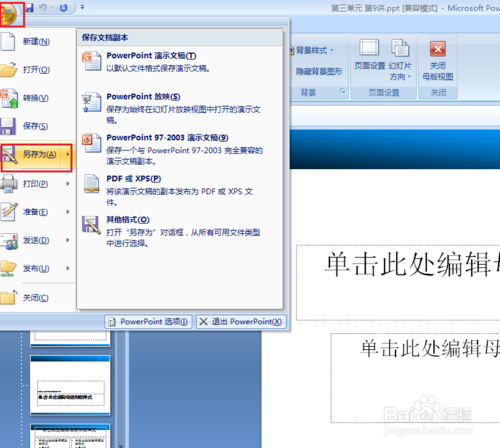The image size is (500, 448).
Task: Click the 其他格式 save icon
Action: [92, 225]
